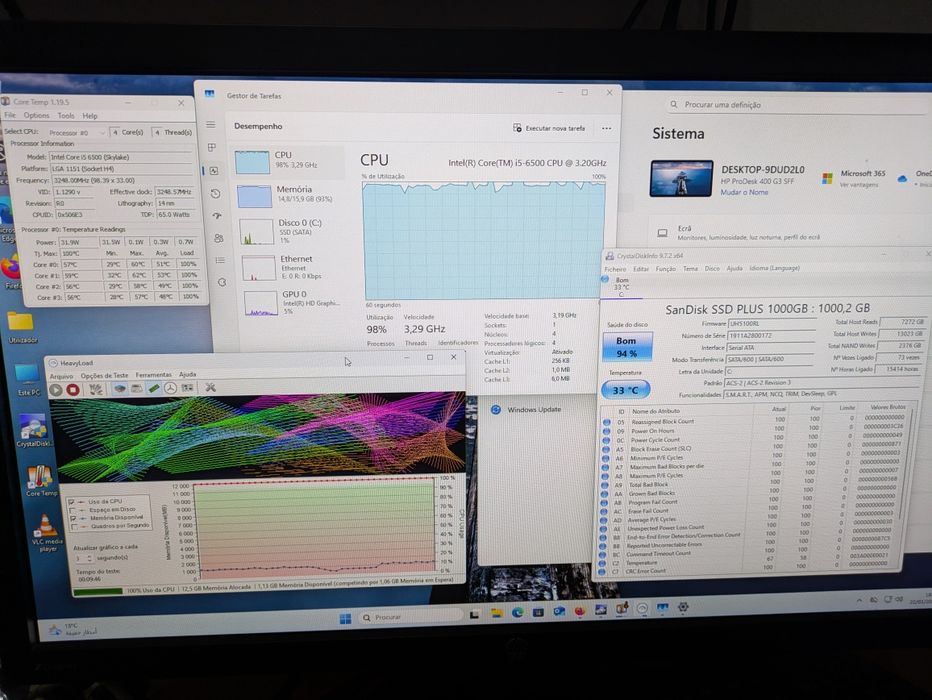Select the Bom 33 °C disk tab
932x700 pixels.
click(622, 286)
